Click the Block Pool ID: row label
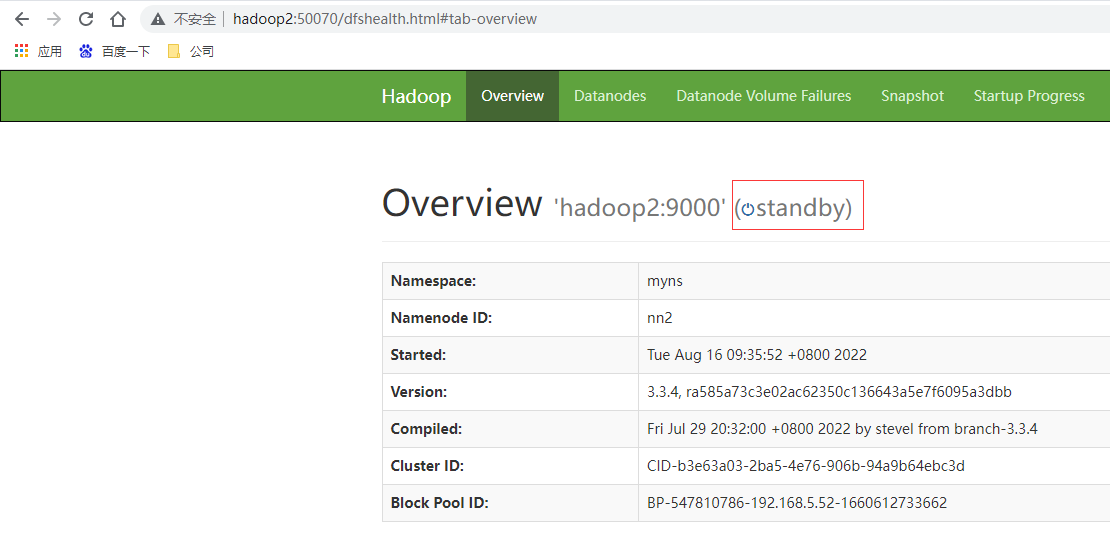 pyautogui.click(x=440, y=503)
